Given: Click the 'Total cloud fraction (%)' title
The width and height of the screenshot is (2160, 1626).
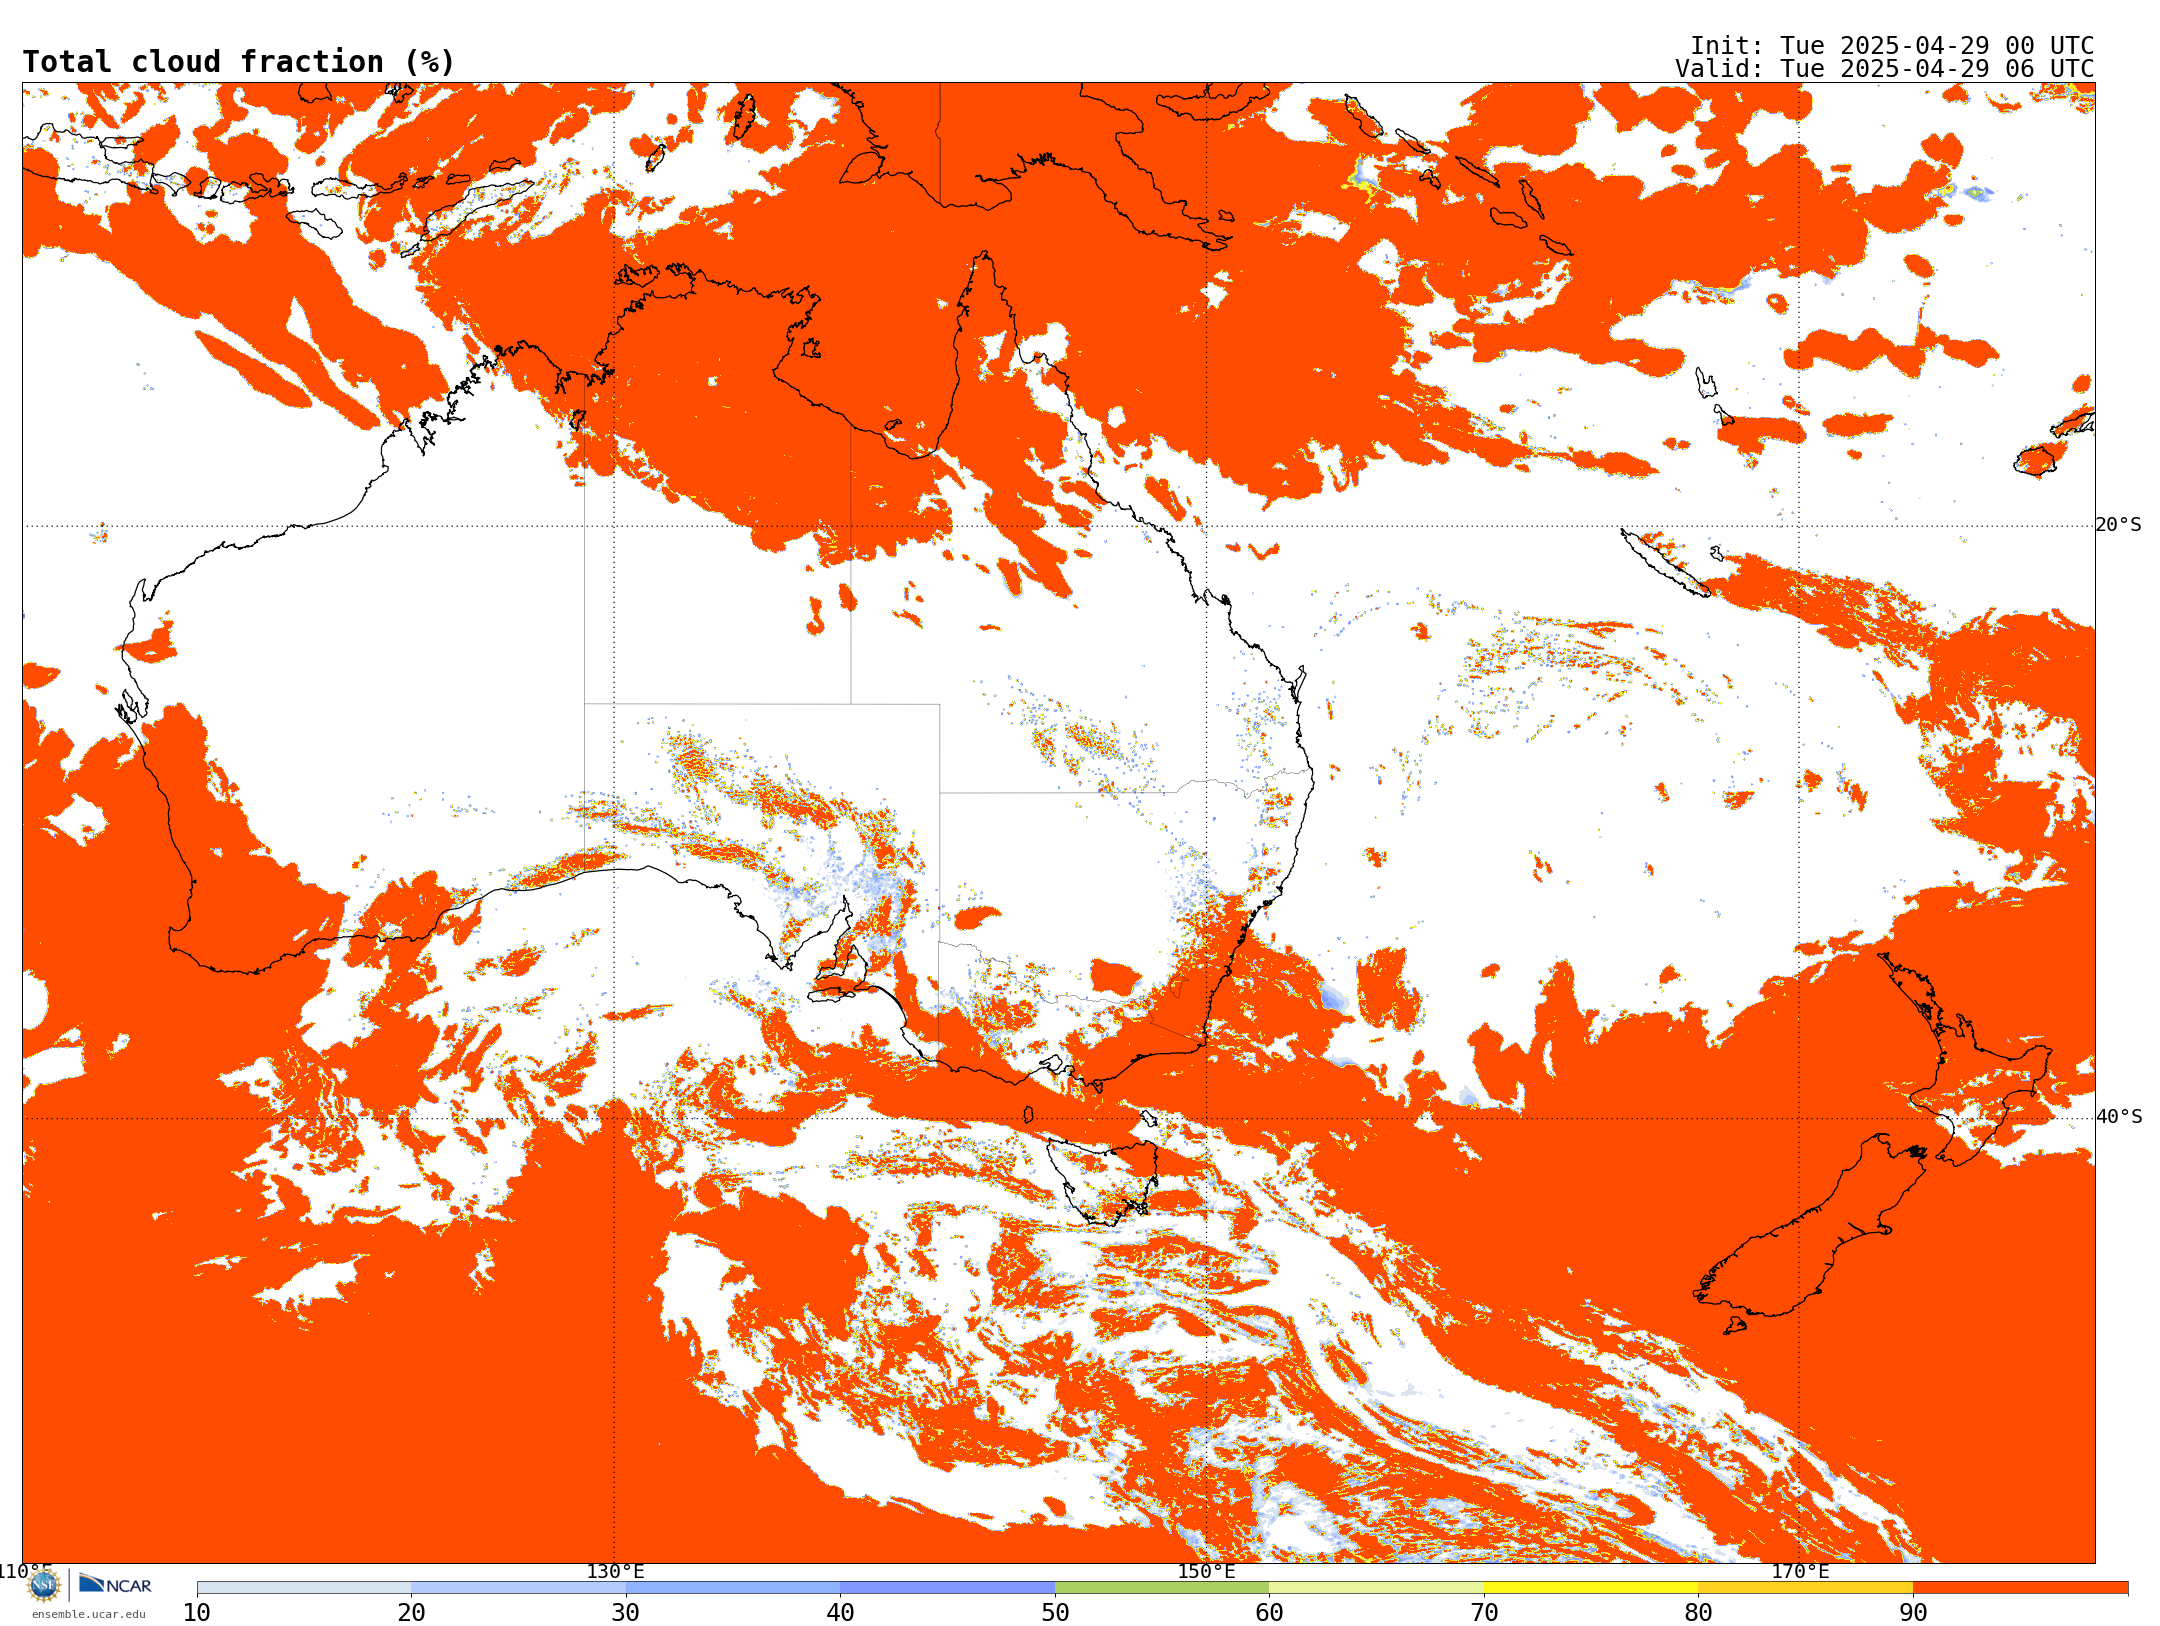Looking at the screenshot, I should [x=238, y=62].
